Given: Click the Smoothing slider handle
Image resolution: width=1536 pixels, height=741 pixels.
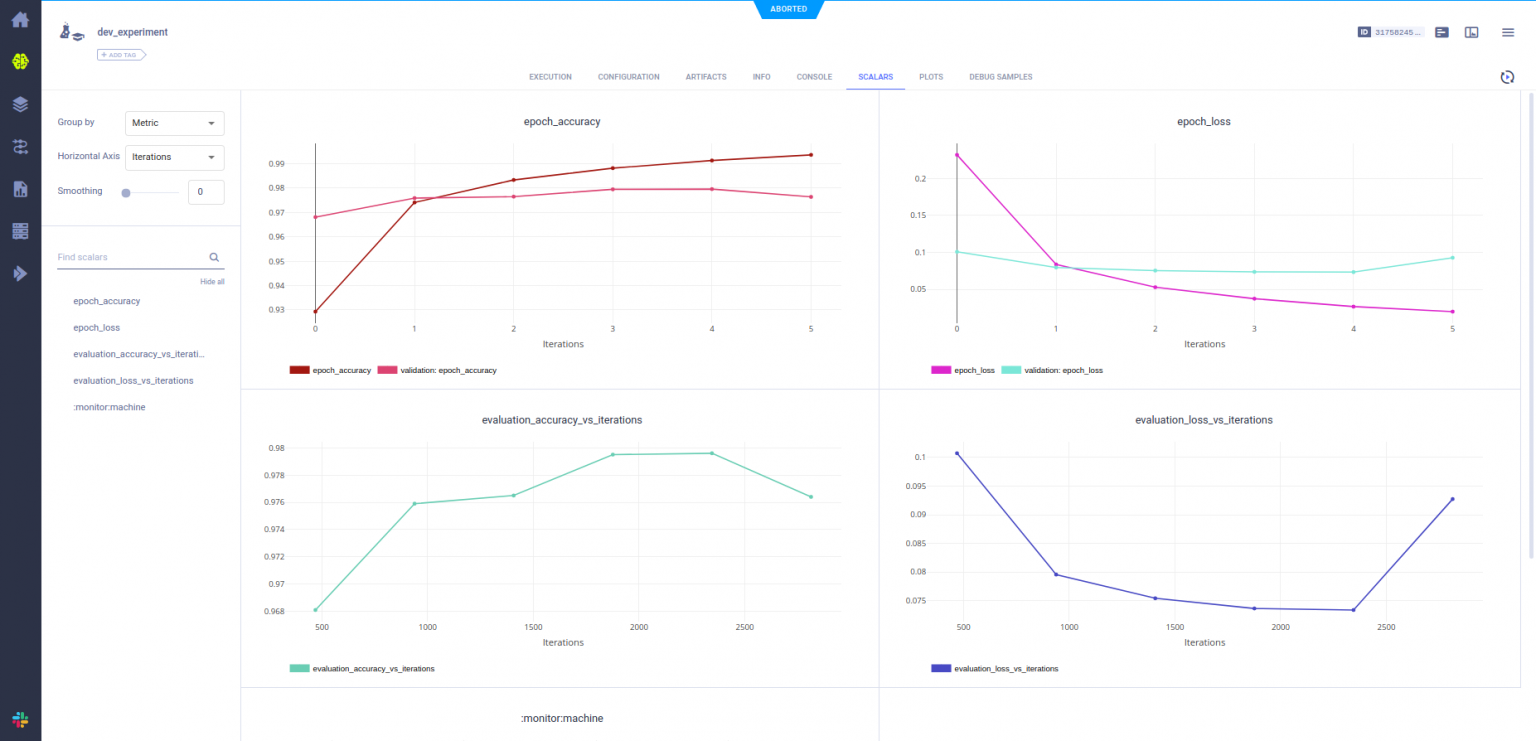Looking at the screenshot, I should [x=126, y=192].
